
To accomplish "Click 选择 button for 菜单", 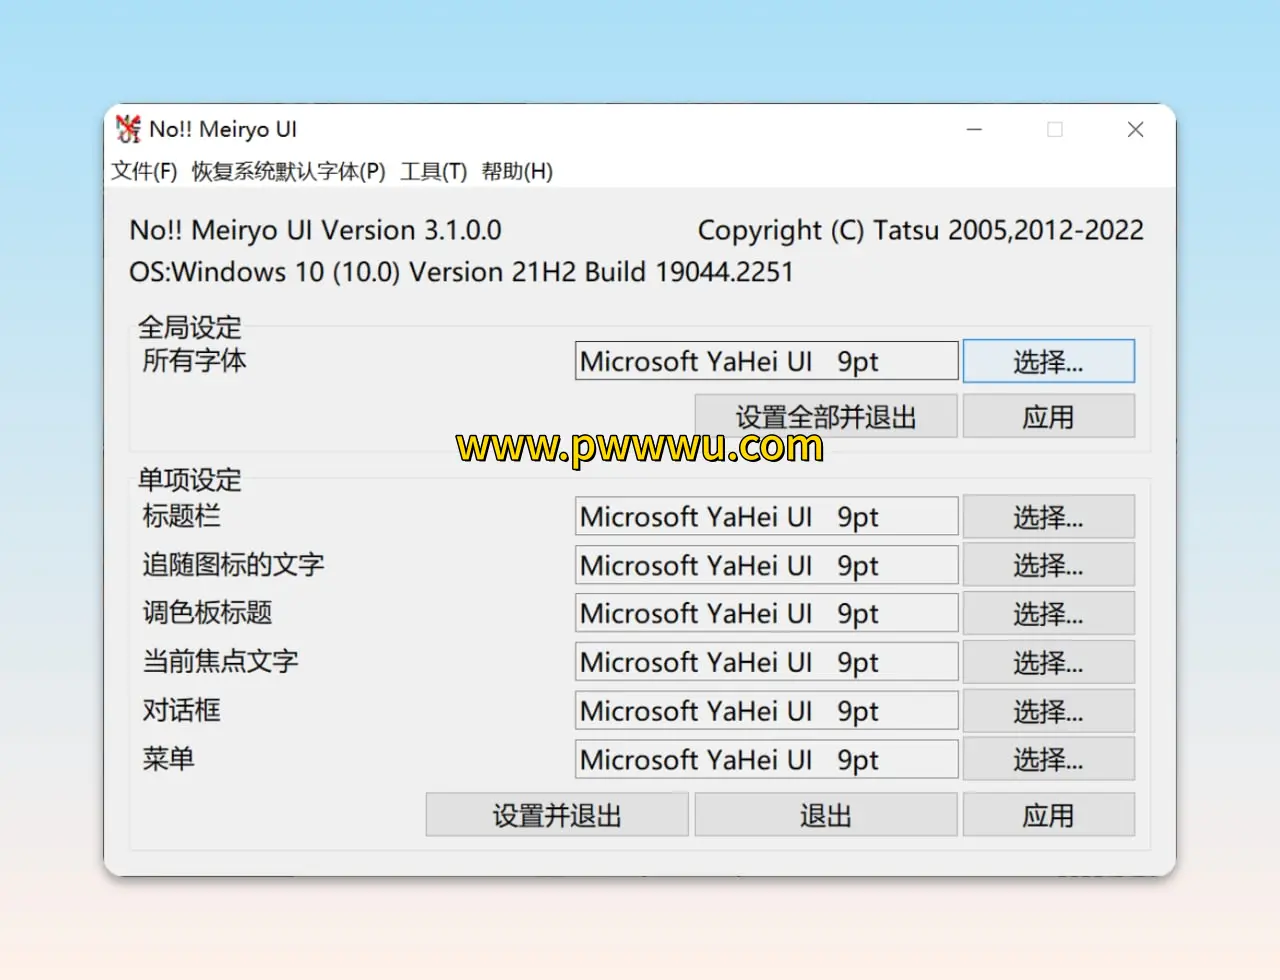I will point(1048,759).
